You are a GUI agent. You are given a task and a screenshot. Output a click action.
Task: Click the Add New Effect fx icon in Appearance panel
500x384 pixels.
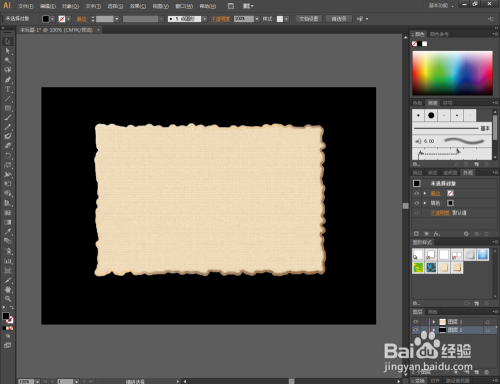click(437, 234)
